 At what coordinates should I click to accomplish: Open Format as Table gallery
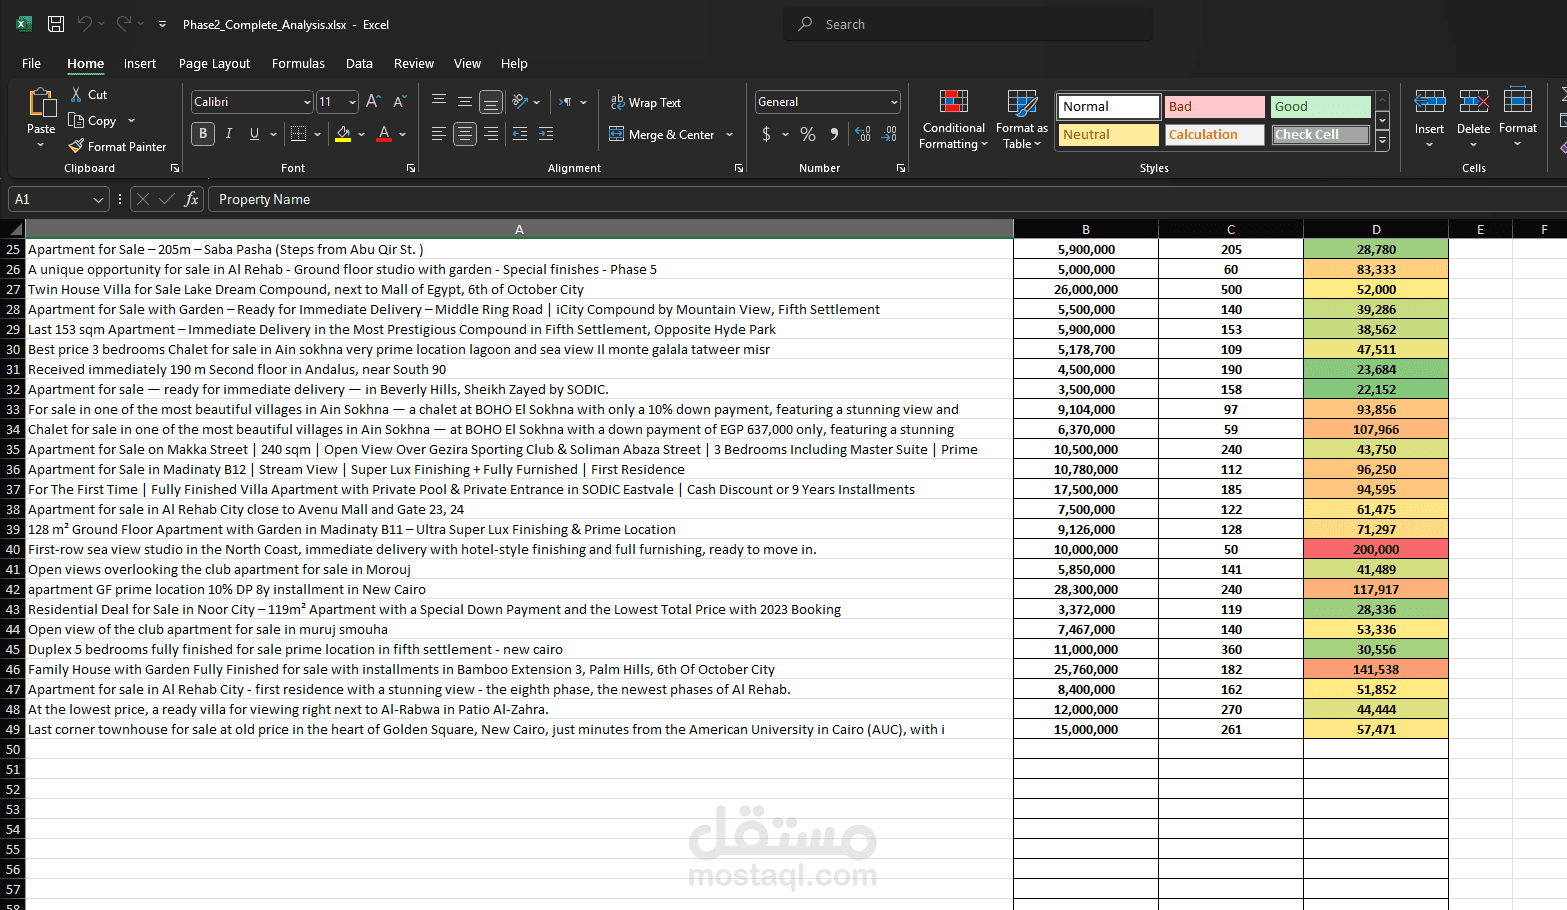[x=1022, y=120]
